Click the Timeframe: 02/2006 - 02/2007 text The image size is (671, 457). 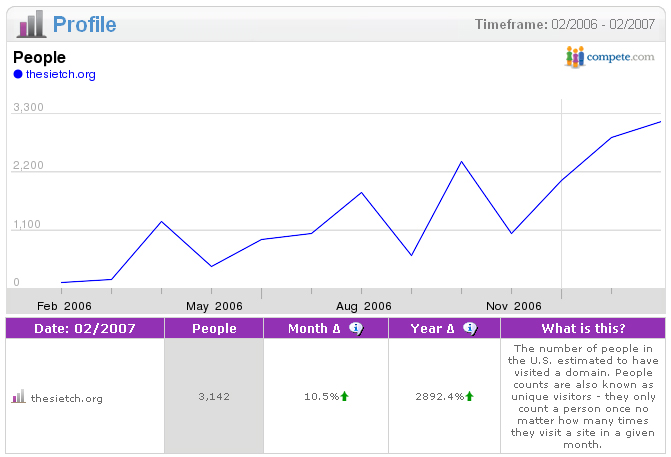[565, 24]
